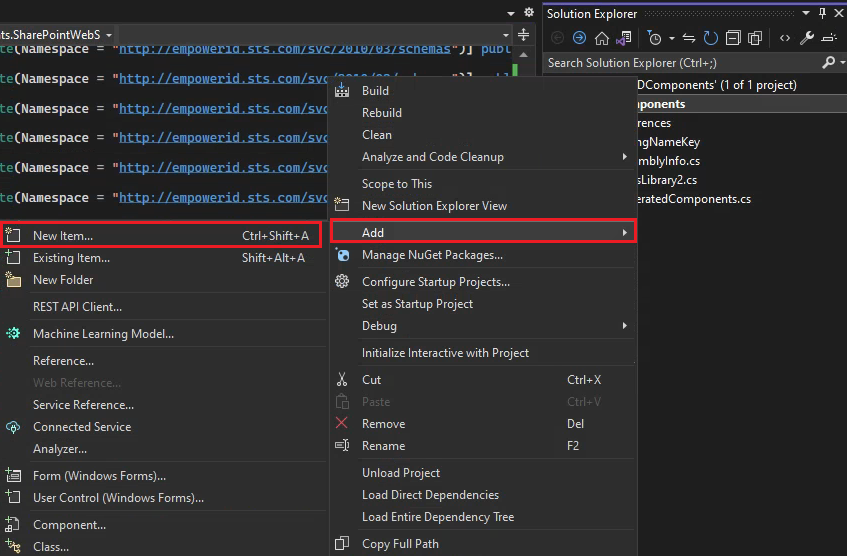This screenshot has width=847, height=556.
Task: Open search options dropdown beside the magnifier
Action: (842, 63)
